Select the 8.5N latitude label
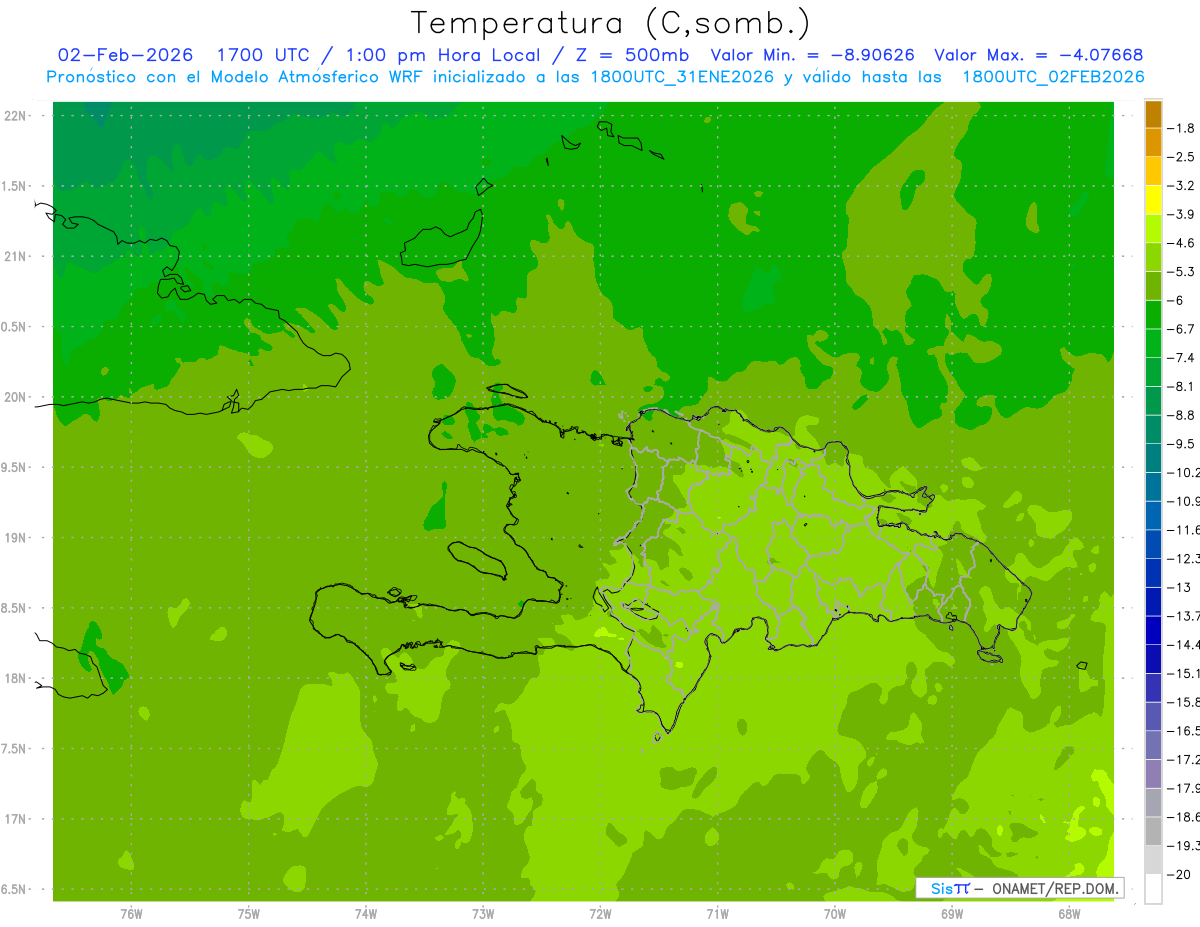The image size is (1200, 927). click(15, 608)
